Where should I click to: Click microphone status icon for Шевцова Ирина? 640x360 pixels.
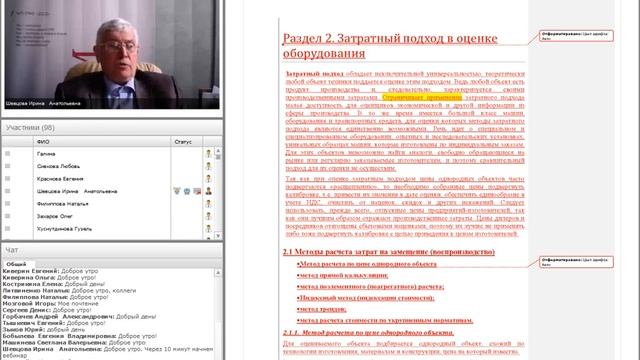coord(177,191)
